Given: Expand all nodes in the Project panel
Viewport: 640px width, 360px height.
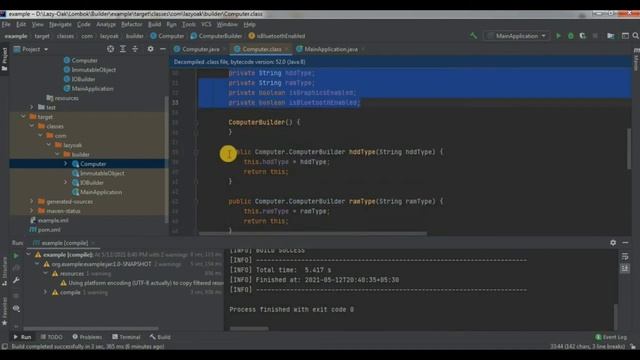Looking at the screenshot, I should [122, 49].
